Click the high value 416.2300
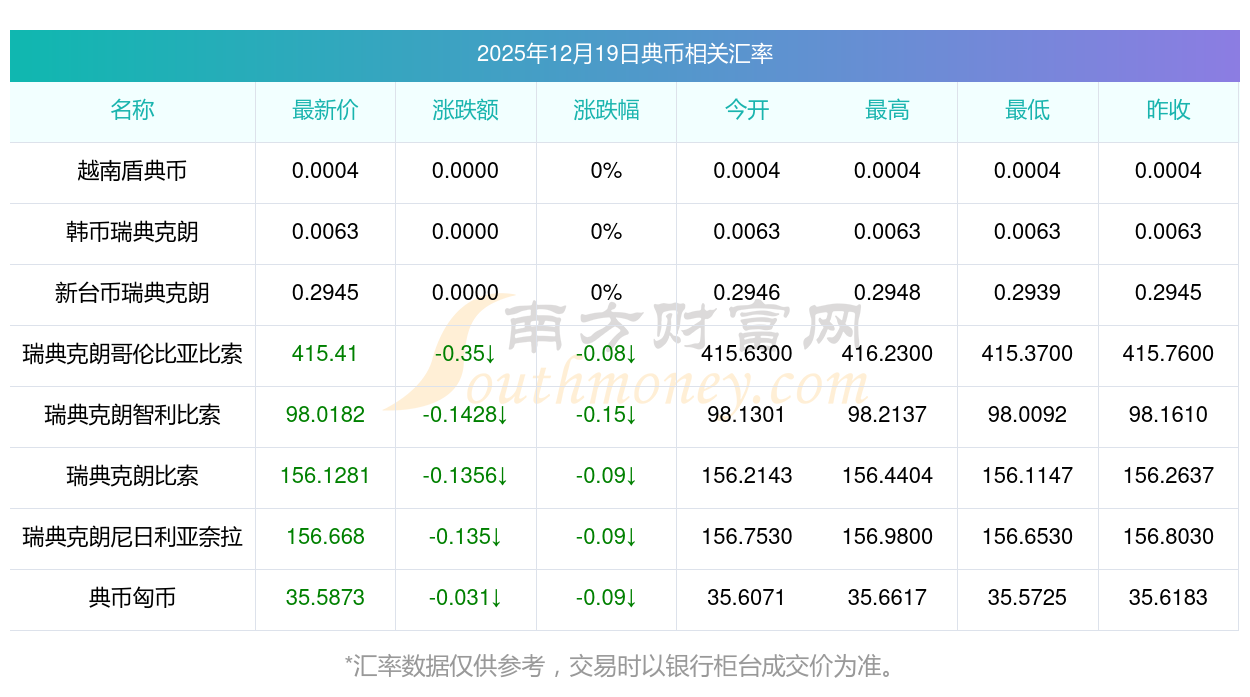This screenshot has width=1250, height=697. point(887,354)
